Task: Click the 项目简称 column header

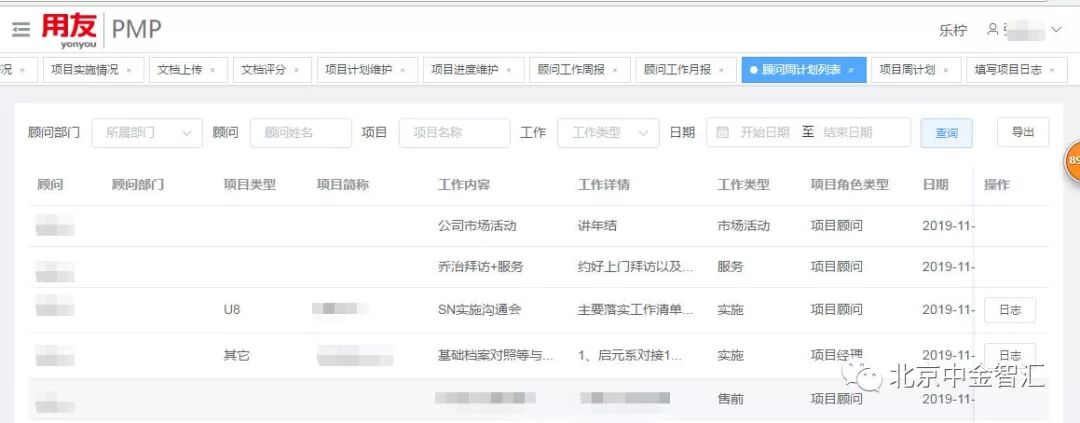Action: pyautogui.click(x=343, y=185)
